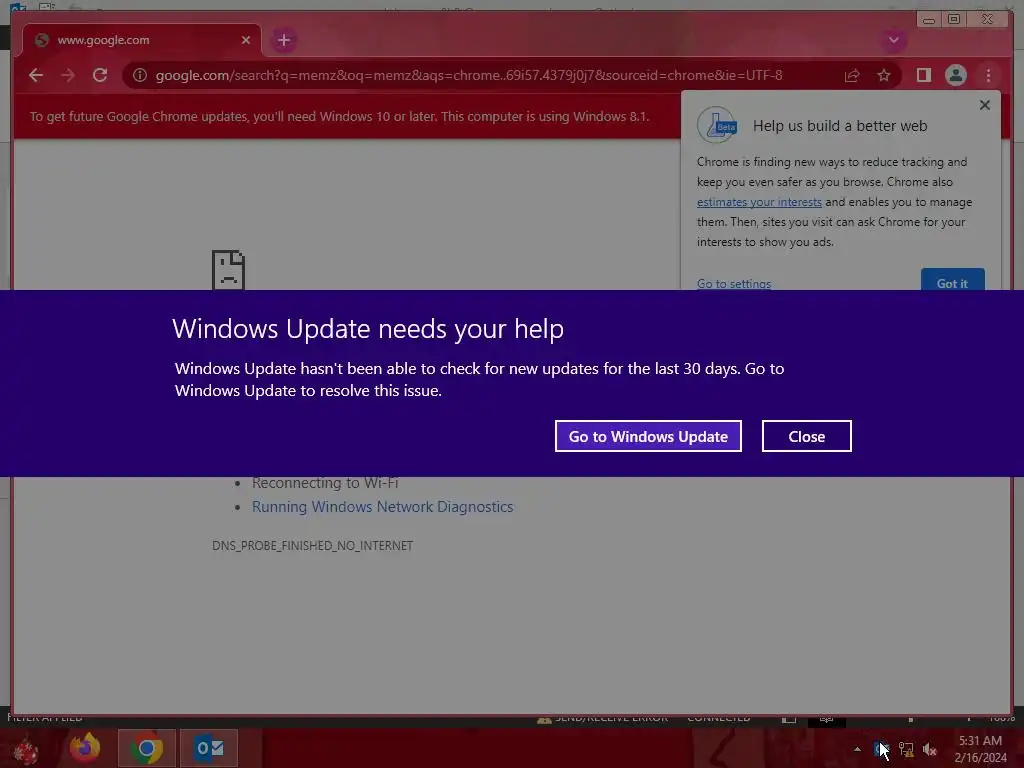Share this page icon in address bar
The height and width of the screenshot is (768, 1024).
click(x=852, y=75)
